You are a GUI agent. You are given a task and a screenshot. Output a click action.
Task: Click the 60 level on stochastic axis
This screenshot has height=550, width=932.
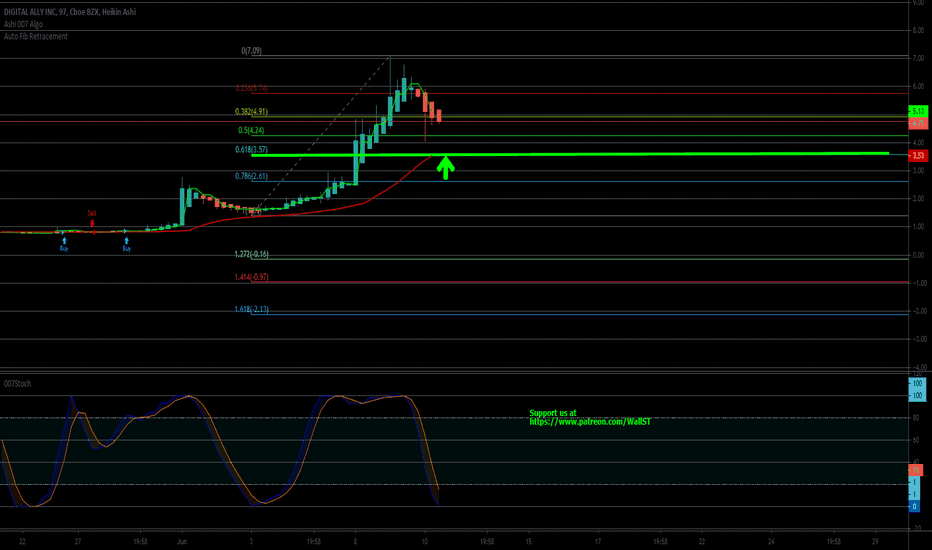point(916,441)
